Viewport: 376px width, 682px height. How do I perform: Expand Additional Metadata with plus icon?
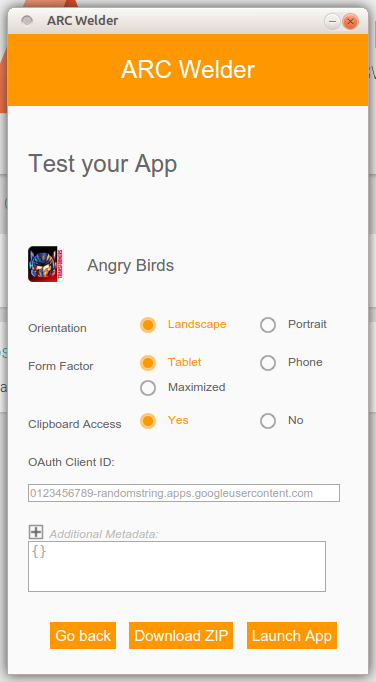tap(36, 532)
